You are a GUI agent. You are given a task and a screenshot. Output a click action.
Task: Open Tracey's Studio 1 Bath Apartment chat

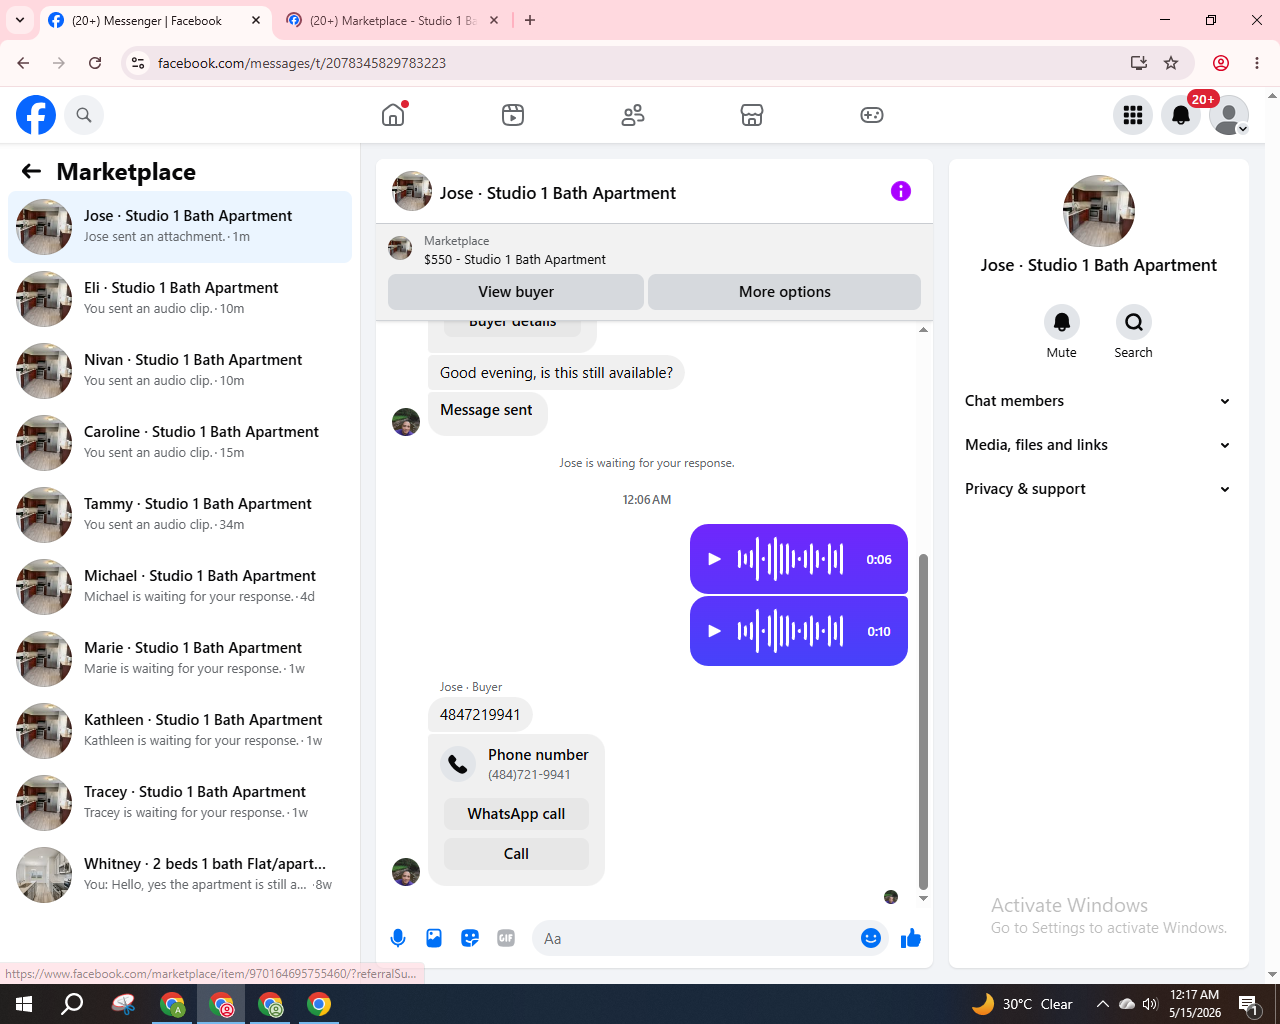pyautogui.click(x=180, y=803)
